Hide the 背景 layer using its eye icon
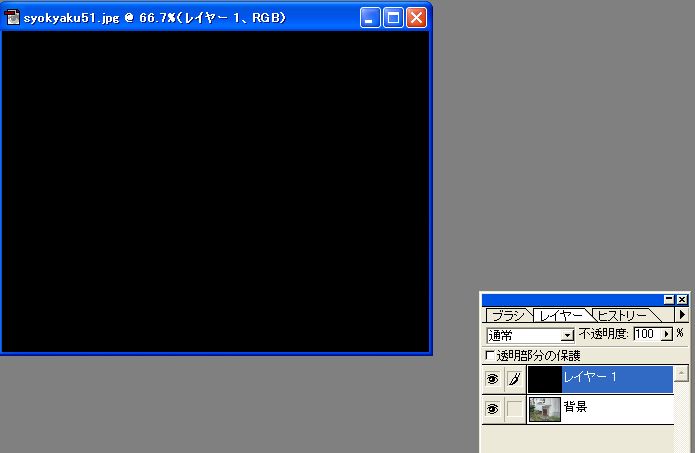The width and height of the screenshot is (695, 453). pos(492,409)
